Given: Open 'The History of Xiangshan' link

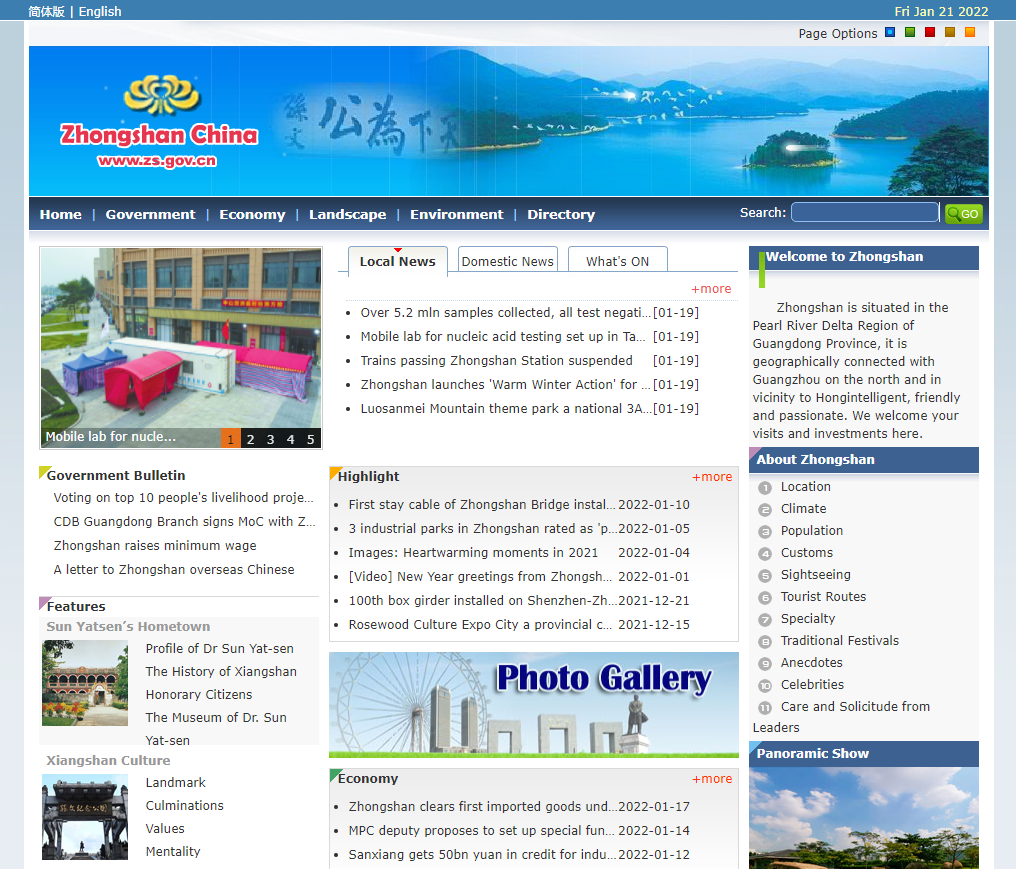Looking at the screenshot, I should (x=221, y=671).
